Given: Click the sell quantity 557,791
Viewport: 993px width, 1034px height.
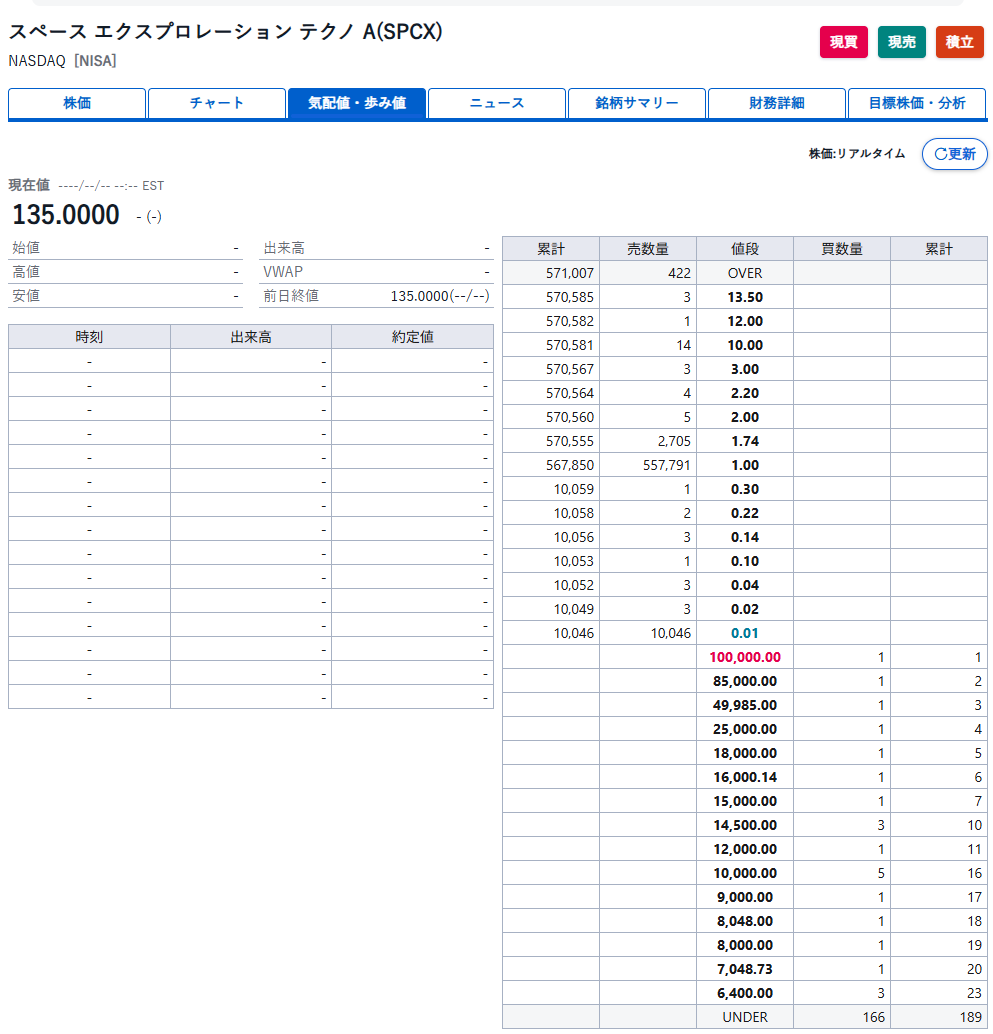Looking at the screenshot, I should [x=667, y=466].
